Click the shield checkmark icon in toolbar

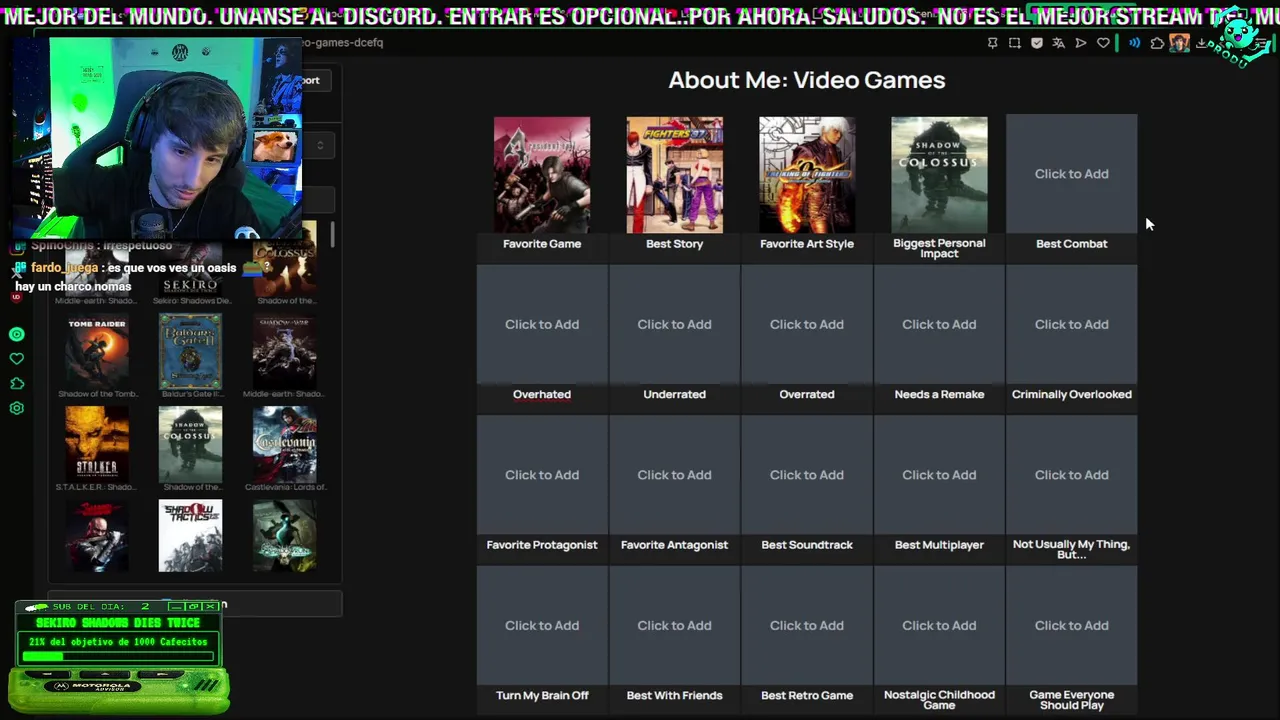[1037, 43]
